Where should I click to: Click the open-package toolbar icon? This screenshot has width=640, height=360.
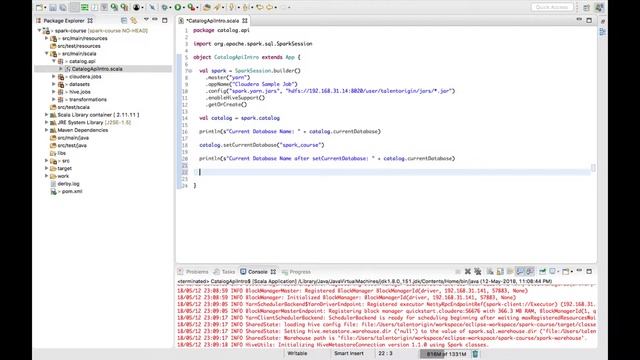pos(207,7)
